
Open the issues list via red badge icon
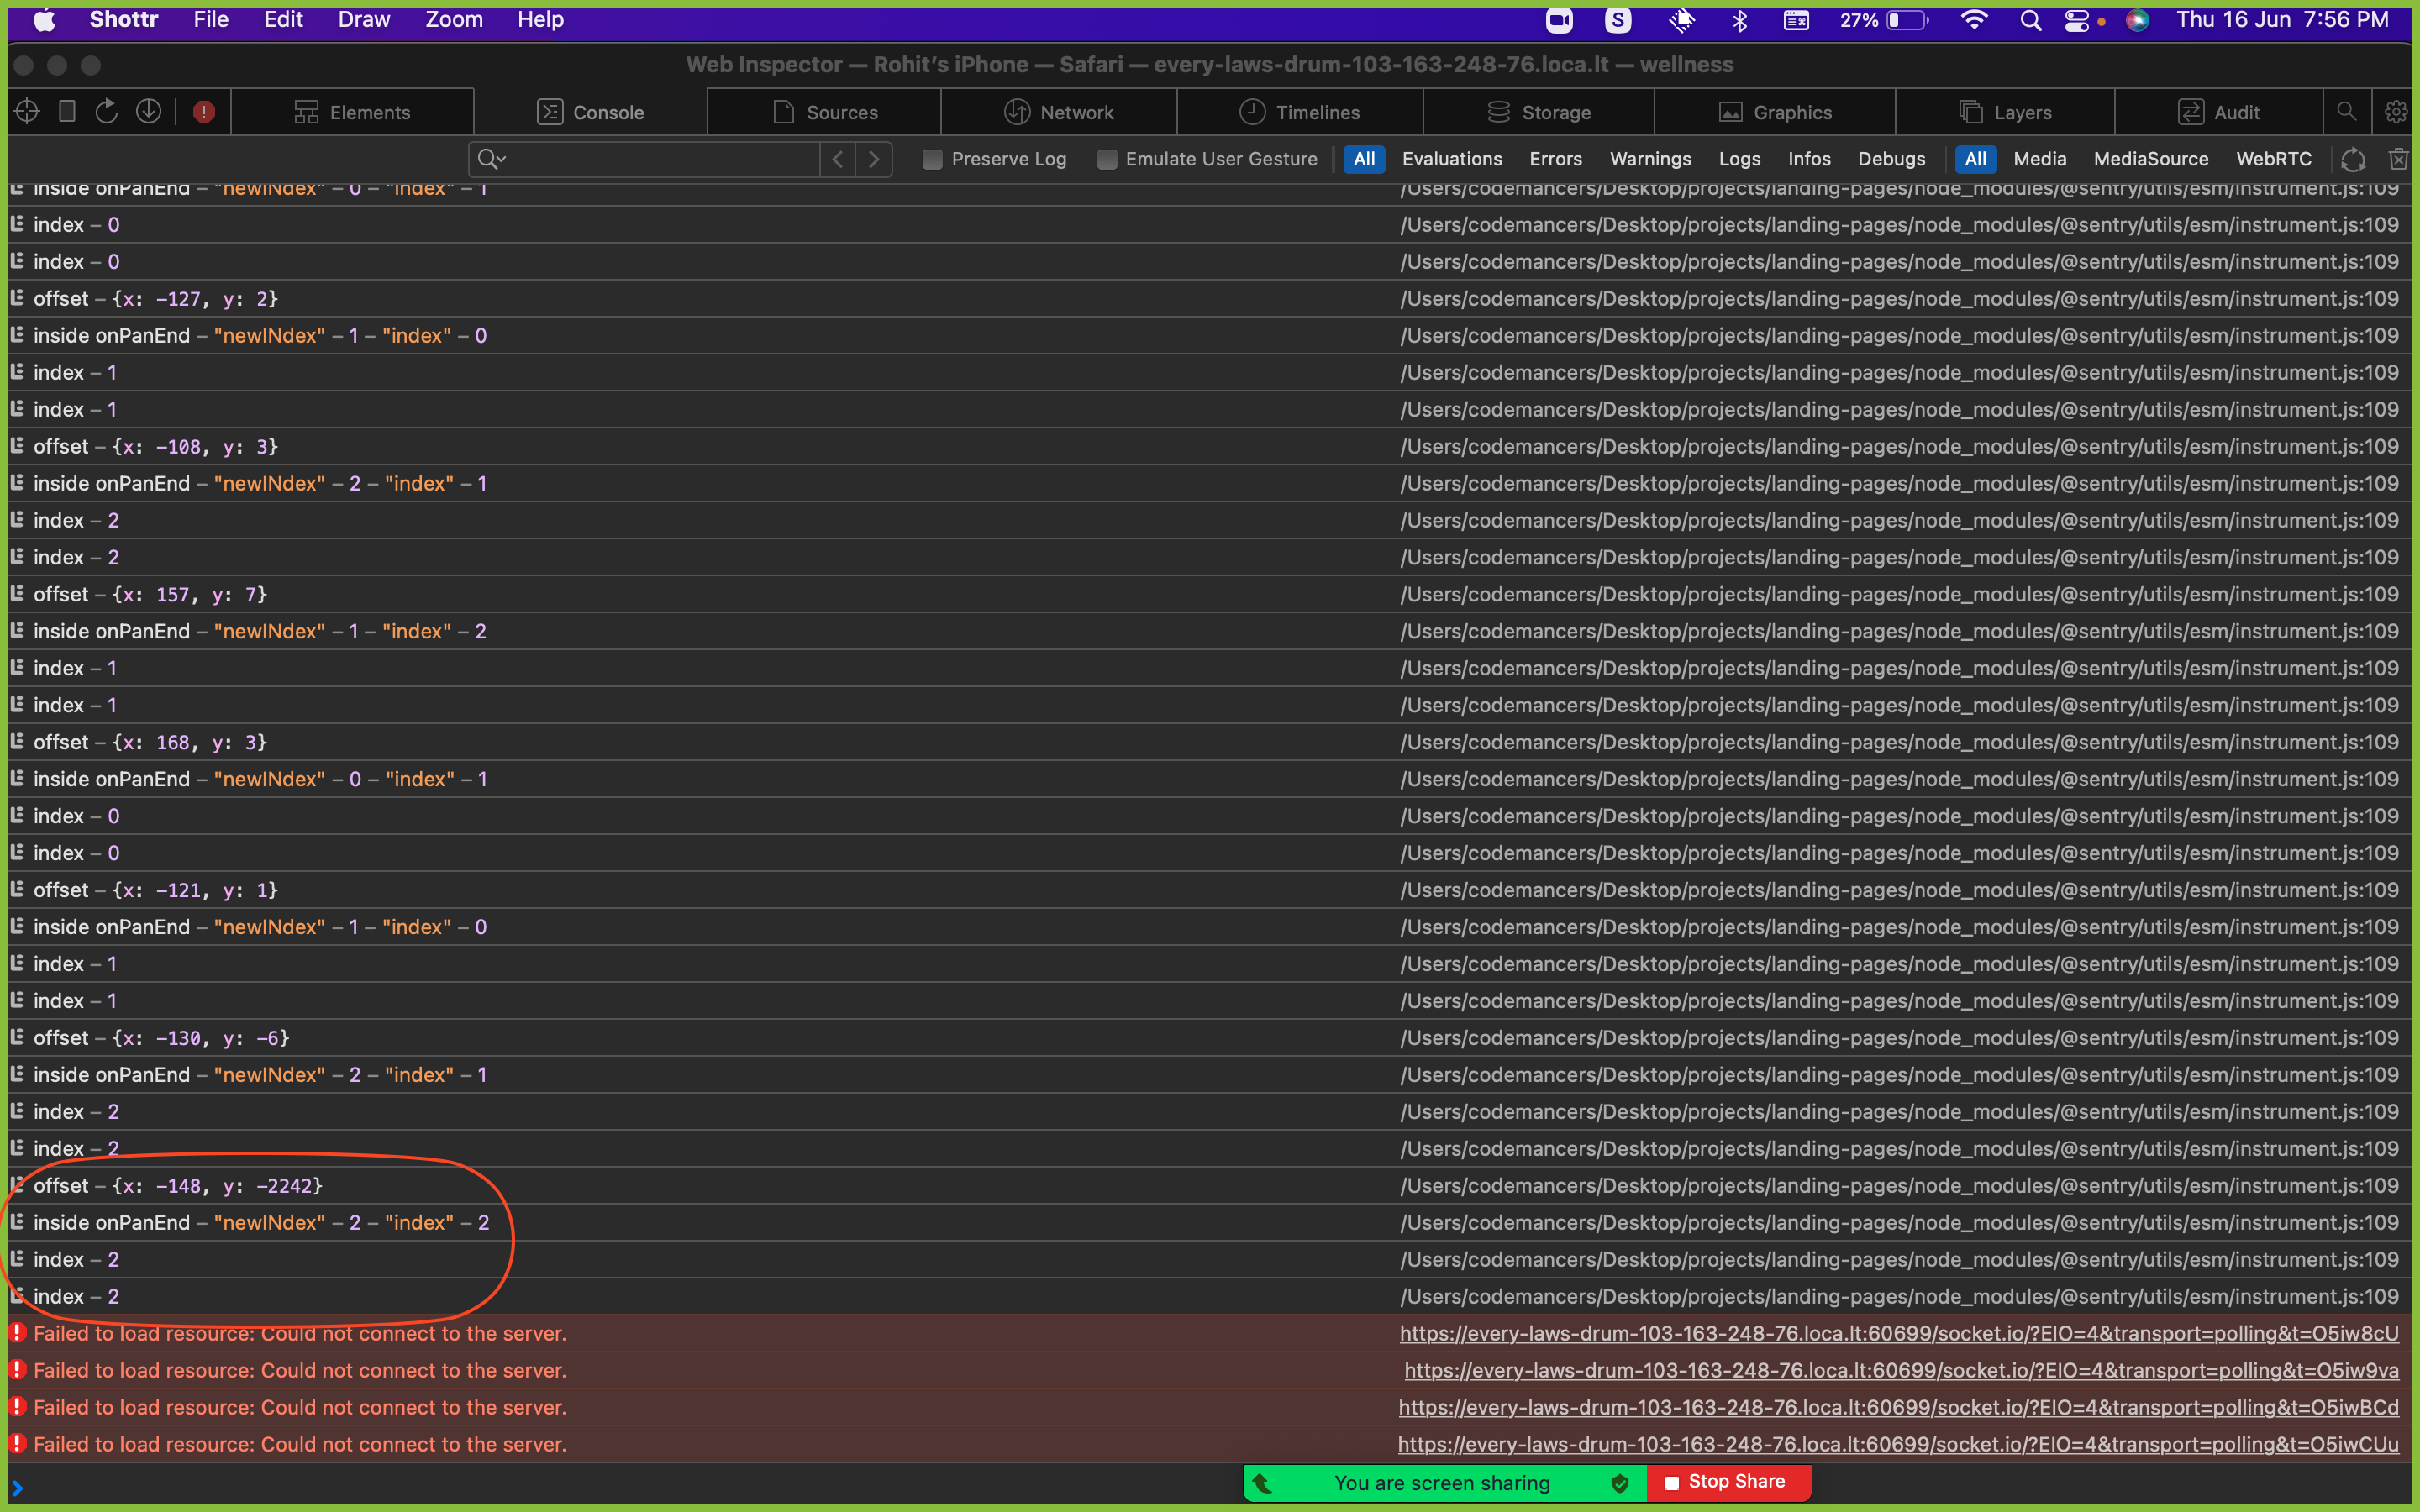pyautogui.click(x=205, y=111)
